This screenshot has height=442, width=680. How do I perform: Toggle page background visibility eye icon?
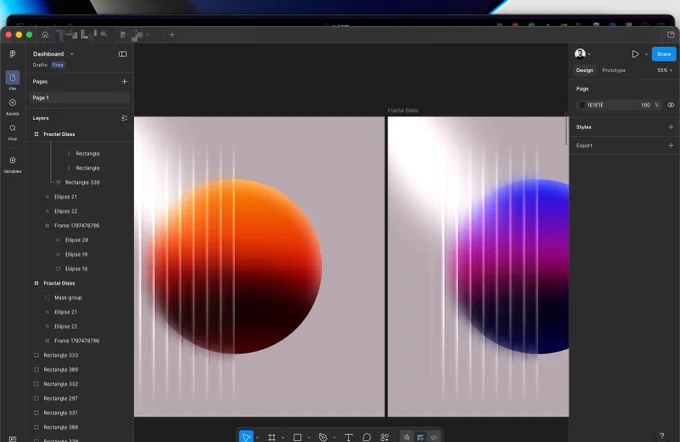[x=670, y=105]
